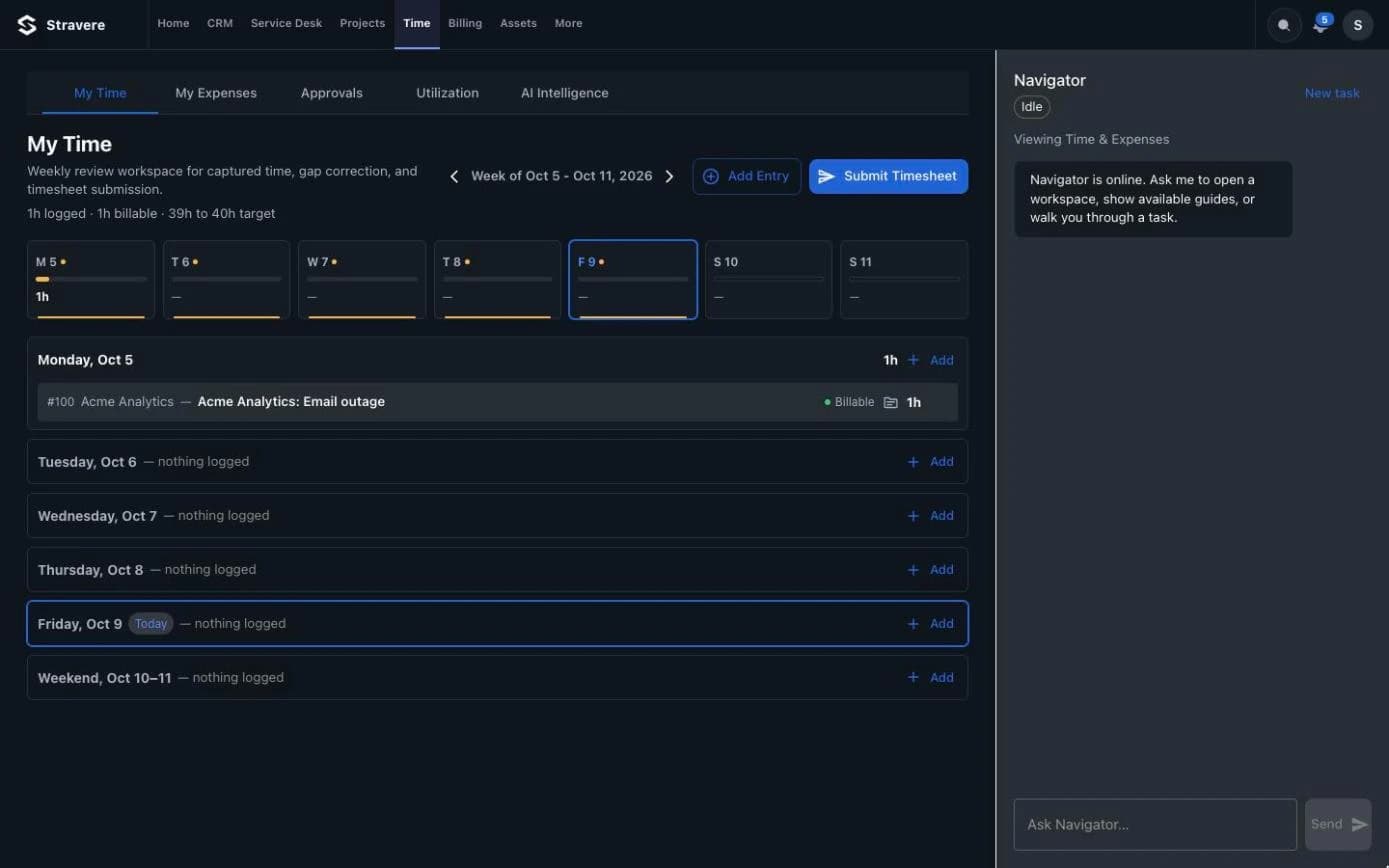Click the Idle status badge
1389x868 pixels.
[1032, 107]
